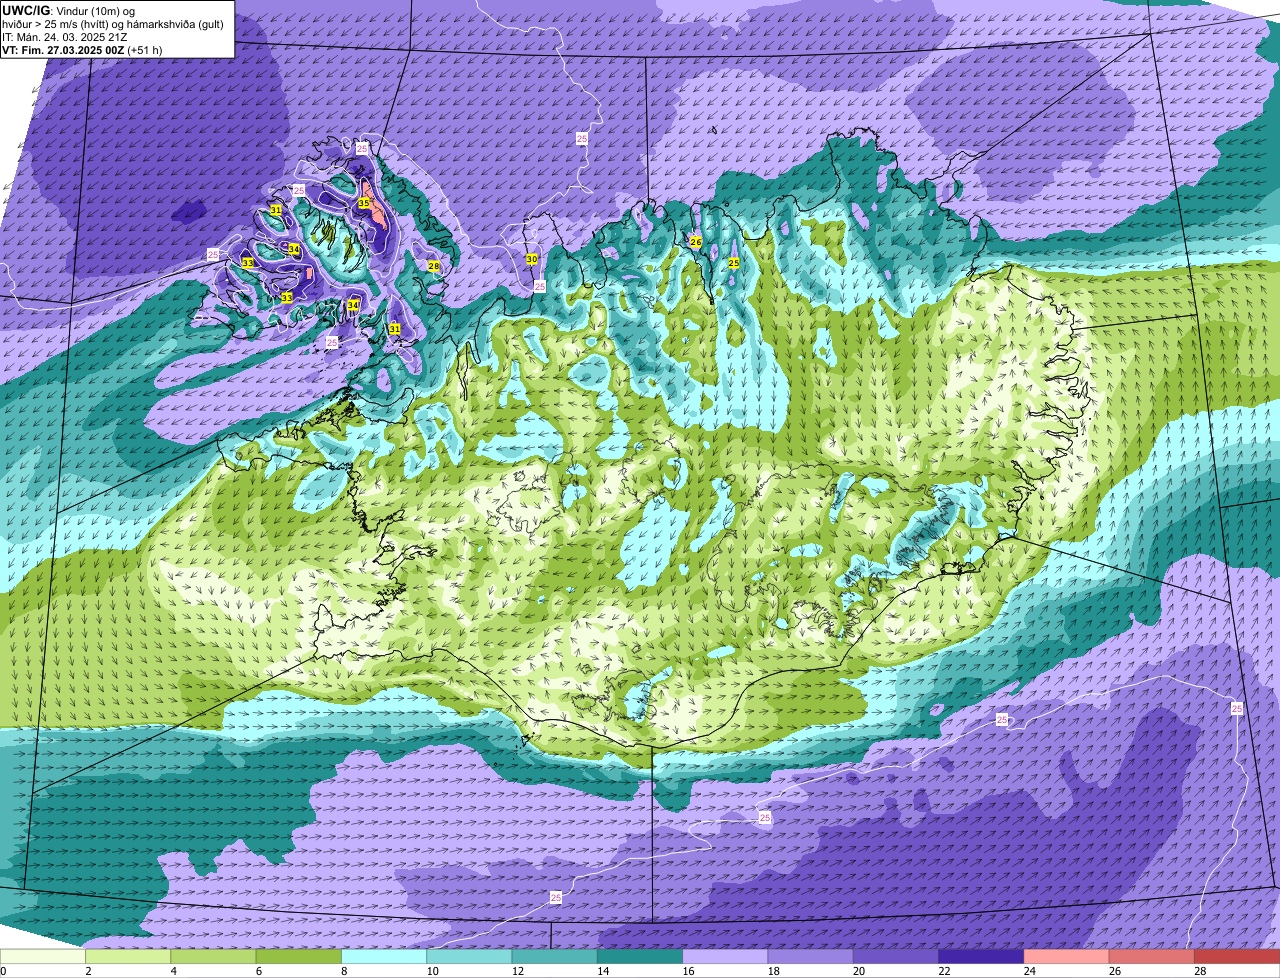The image size is (1280, 978).
Task: Click the legend tick label "24"
Action: [1028, 971]
